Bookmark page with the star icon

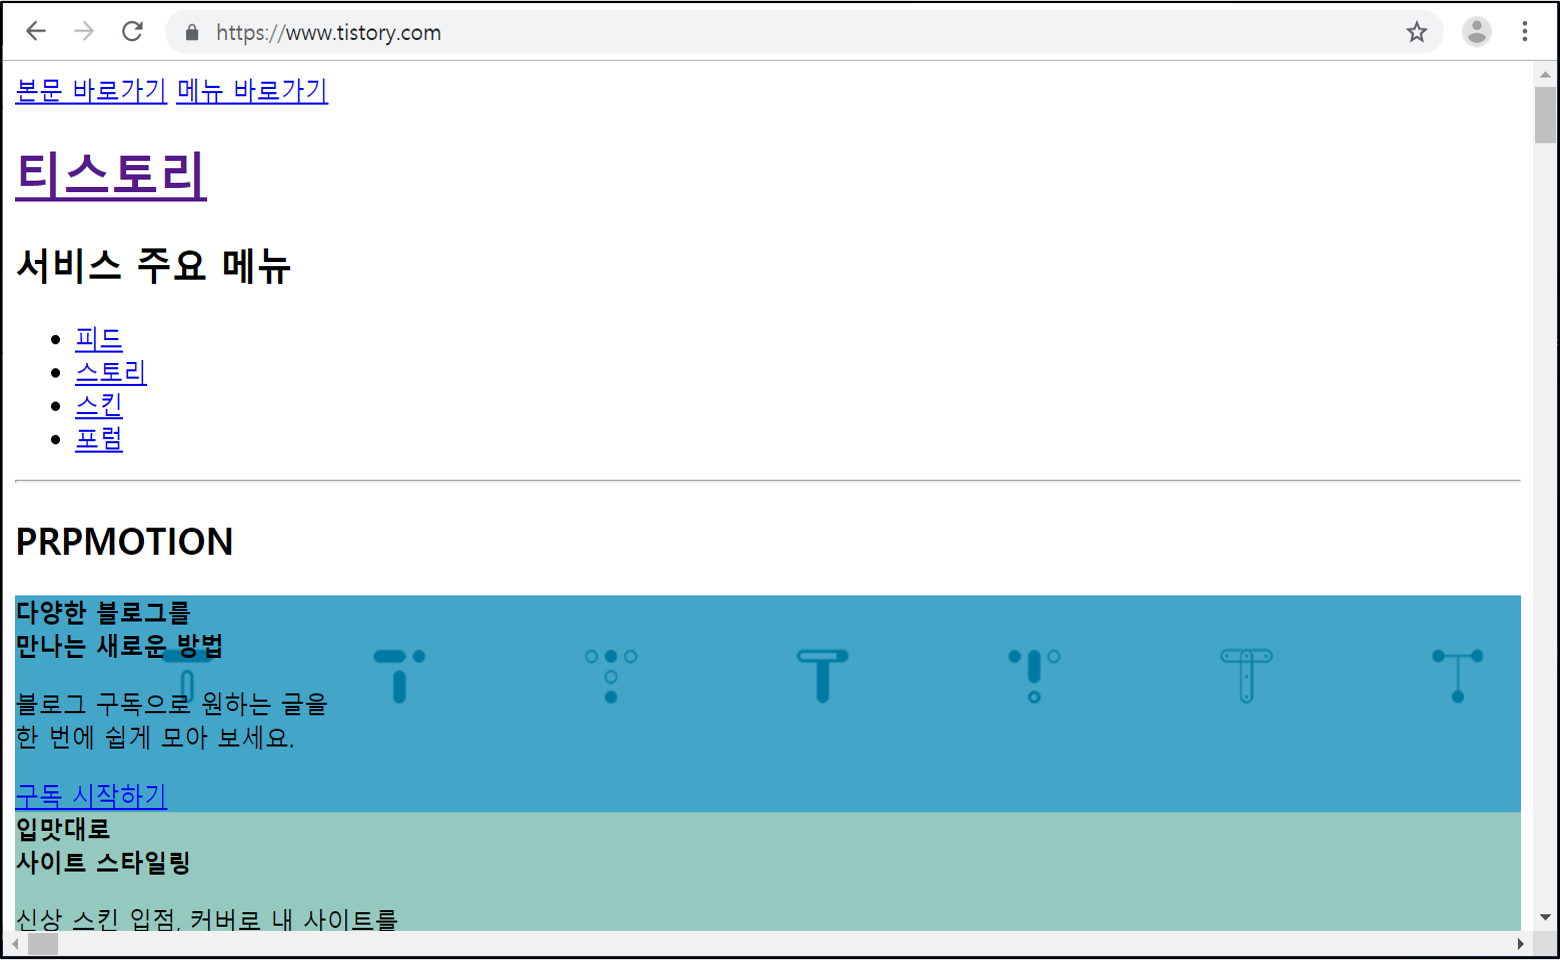point(1417,32)
